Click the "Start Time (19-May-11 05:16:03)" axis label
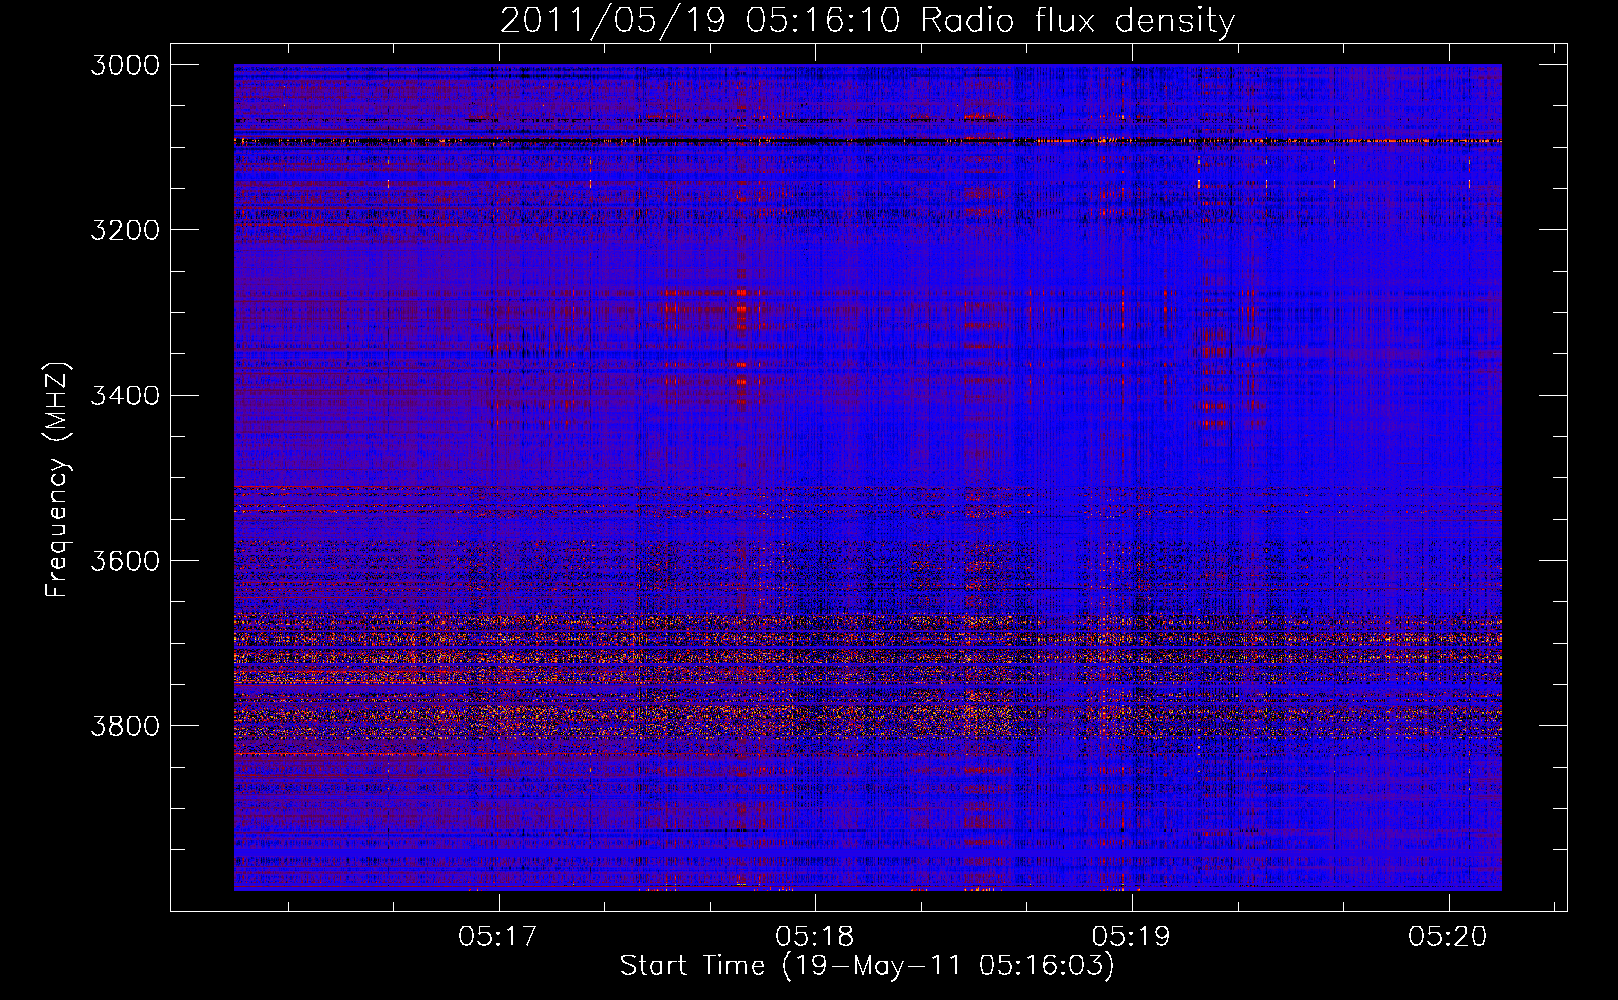The height and width of the screenshot is (1000, 1618). point(867,966)
